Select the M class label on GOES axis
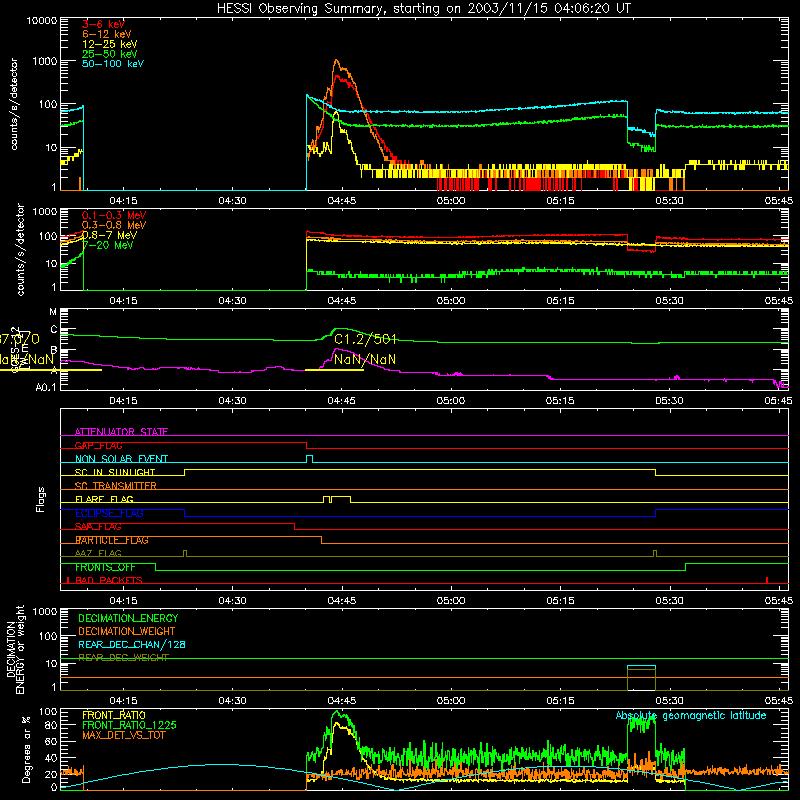 [53, 312]
